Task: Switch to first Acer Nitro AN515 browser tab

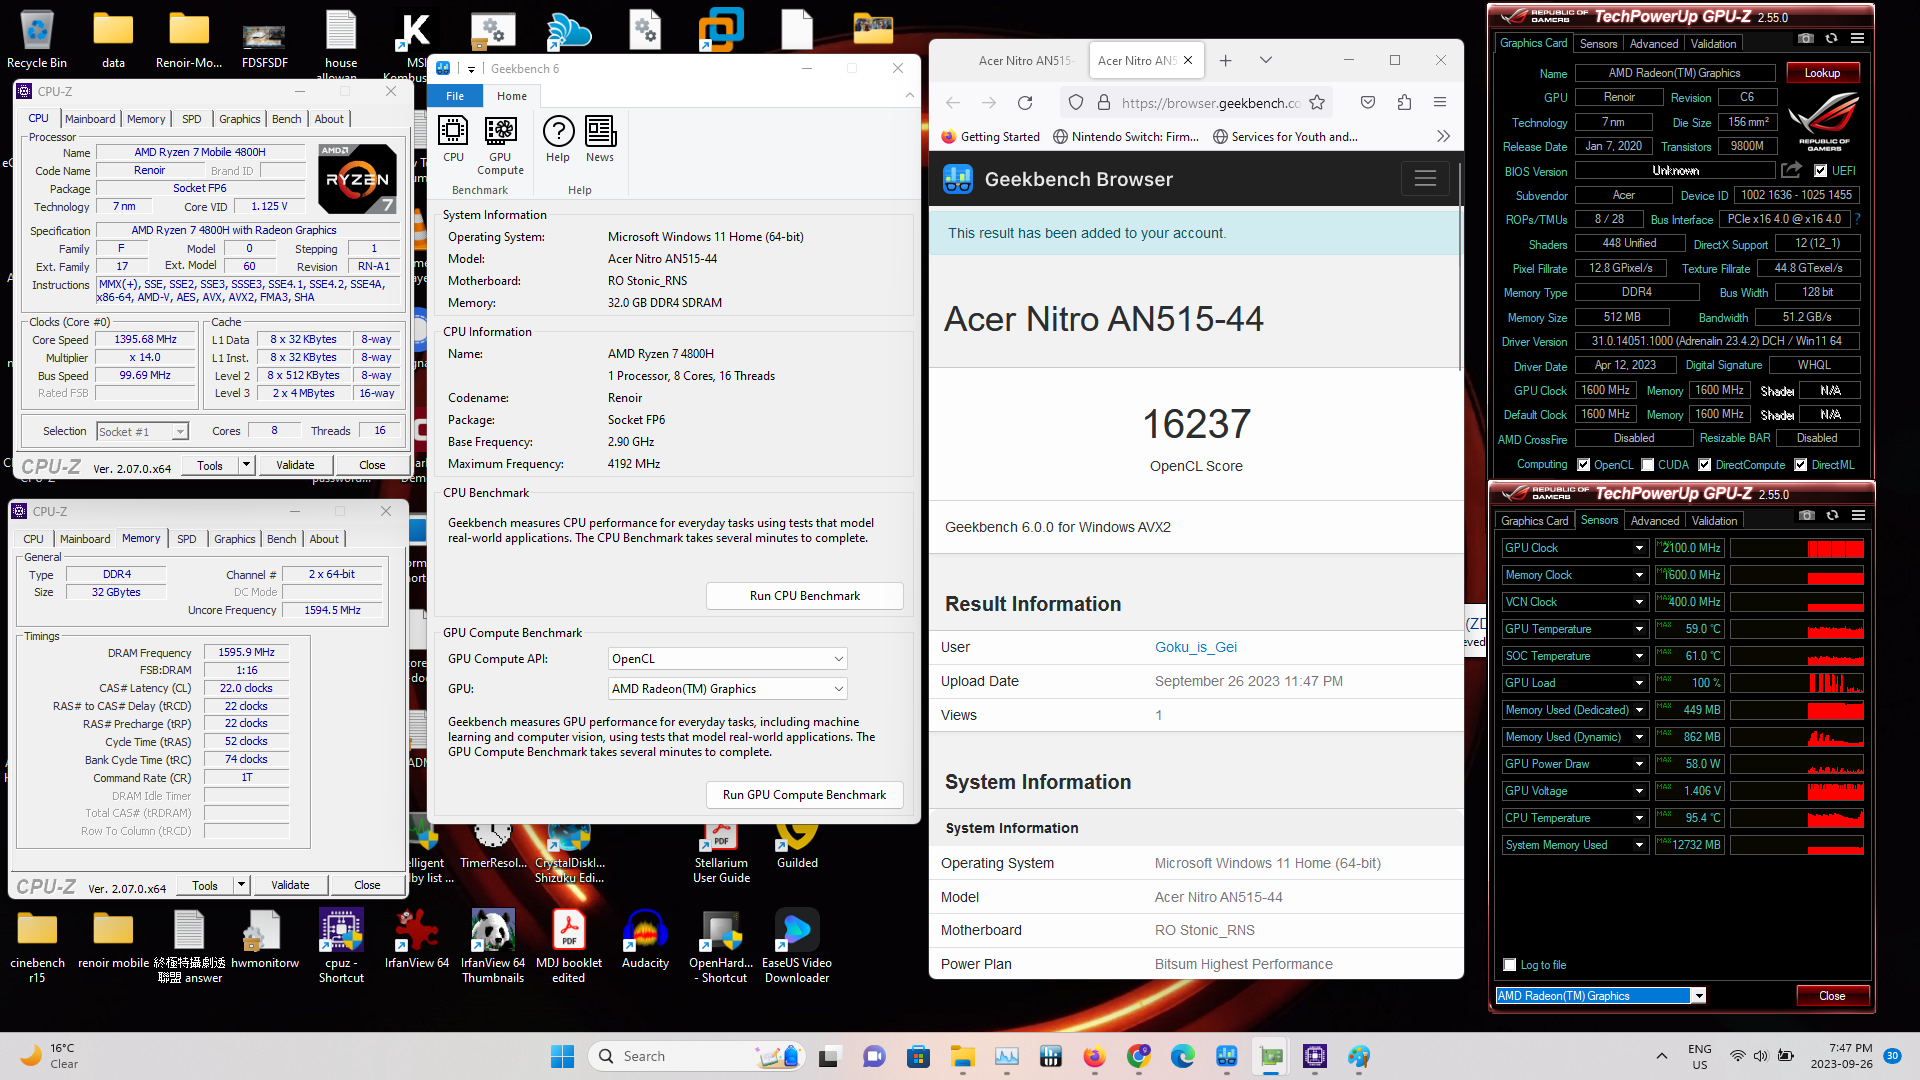Action: tap(1025, 61)
